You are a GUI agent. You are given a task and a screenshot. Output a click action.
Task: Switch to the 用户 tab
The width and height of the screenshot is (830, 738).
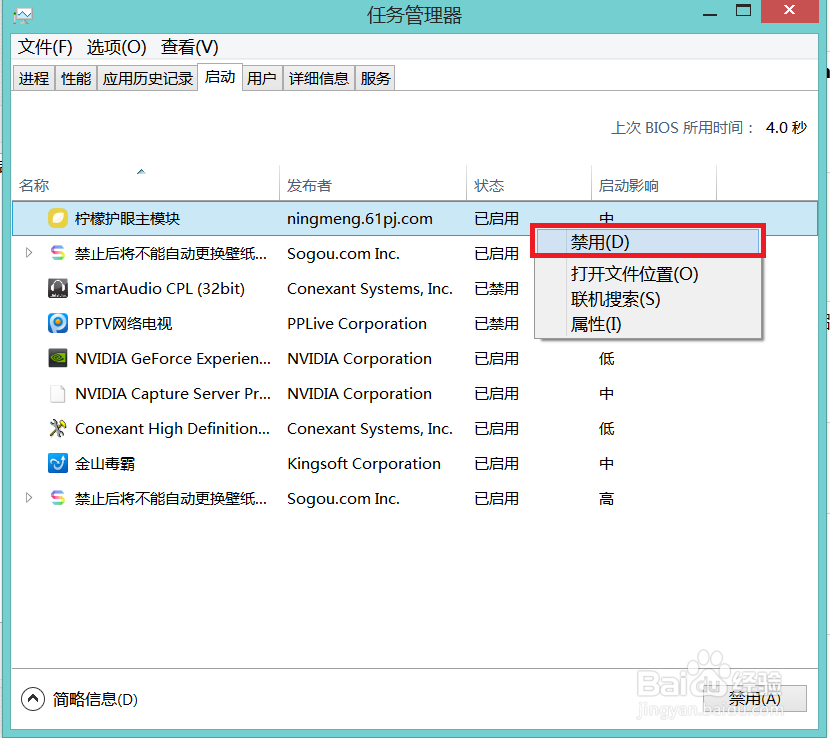pos(262,78)
